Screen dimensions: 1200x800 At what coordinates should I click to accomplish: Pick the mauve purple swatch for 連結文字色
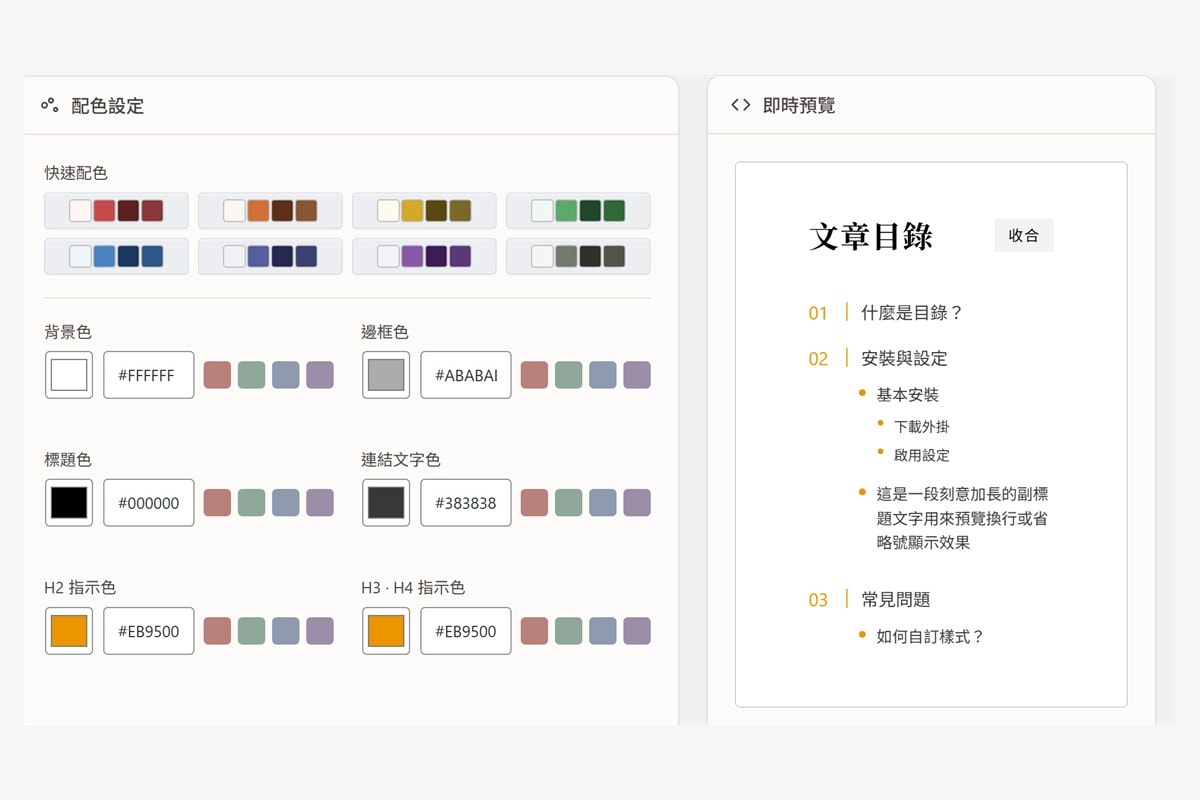click(636, 503)
